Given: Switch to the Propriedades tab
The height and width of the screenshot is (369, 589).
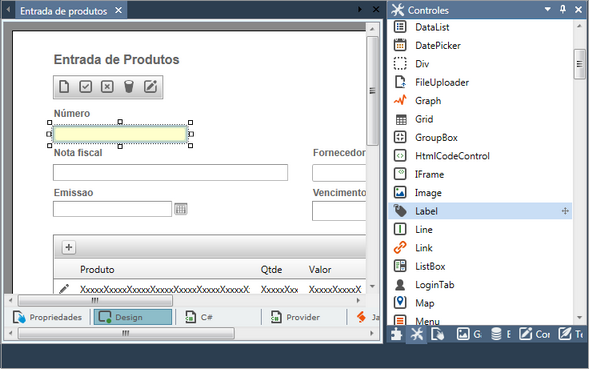Looking at the screenshot, I should click(47, 317).
